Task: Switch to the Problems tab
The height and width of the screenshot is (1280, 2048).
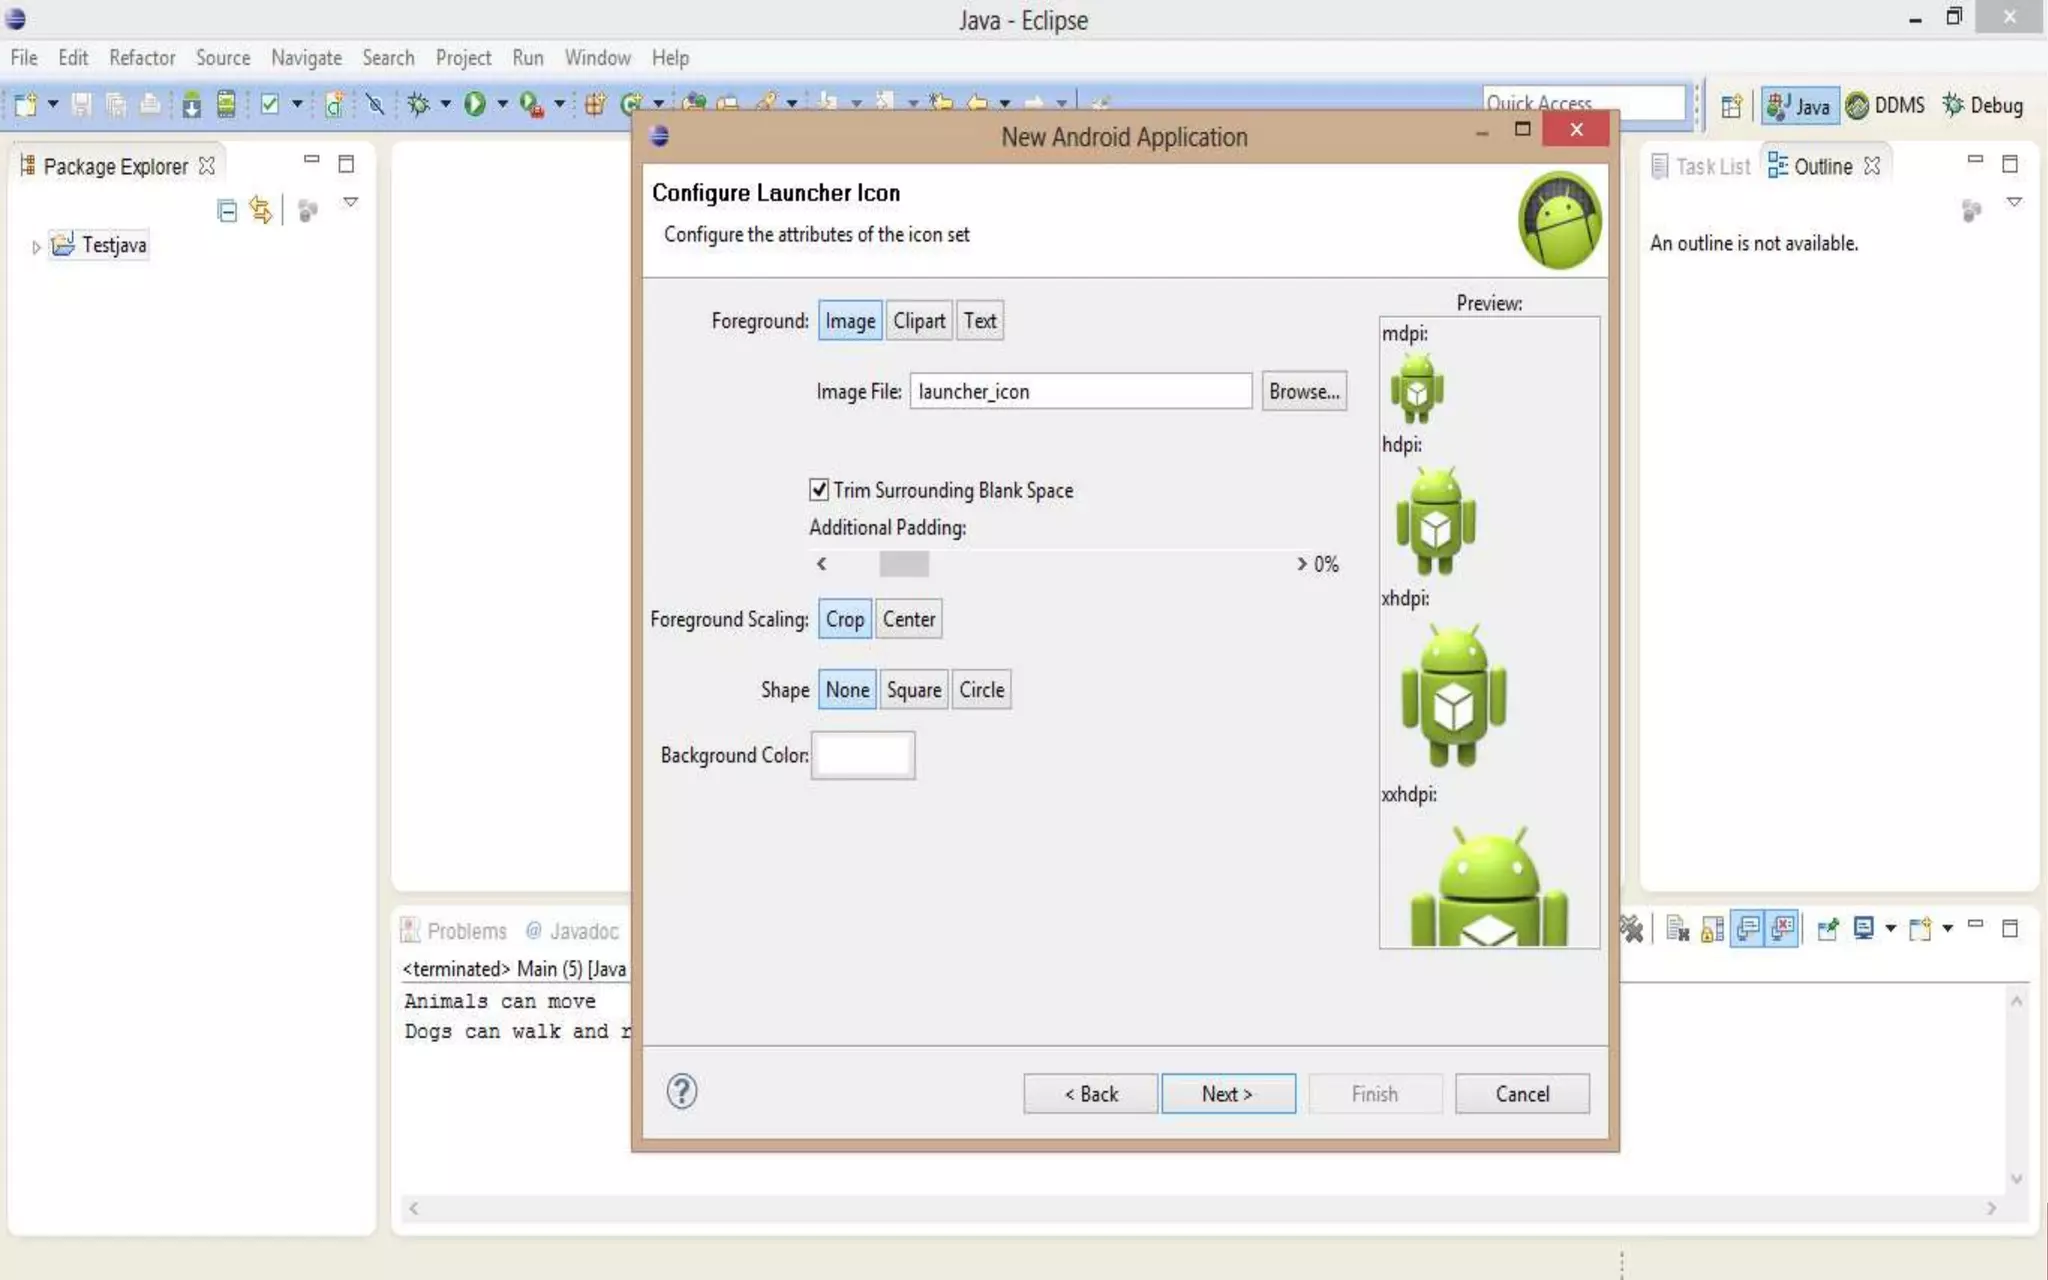Action: (455, 931)
